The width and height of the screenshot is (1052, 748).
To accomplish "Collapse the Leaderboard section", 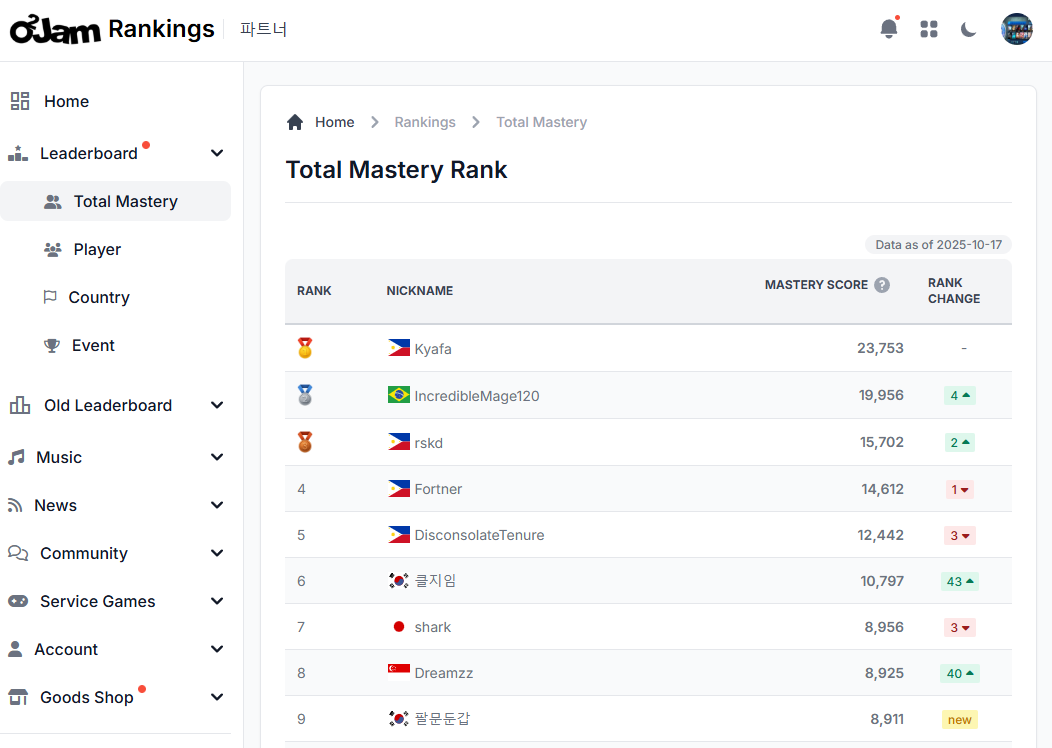I will click(217, 153).
